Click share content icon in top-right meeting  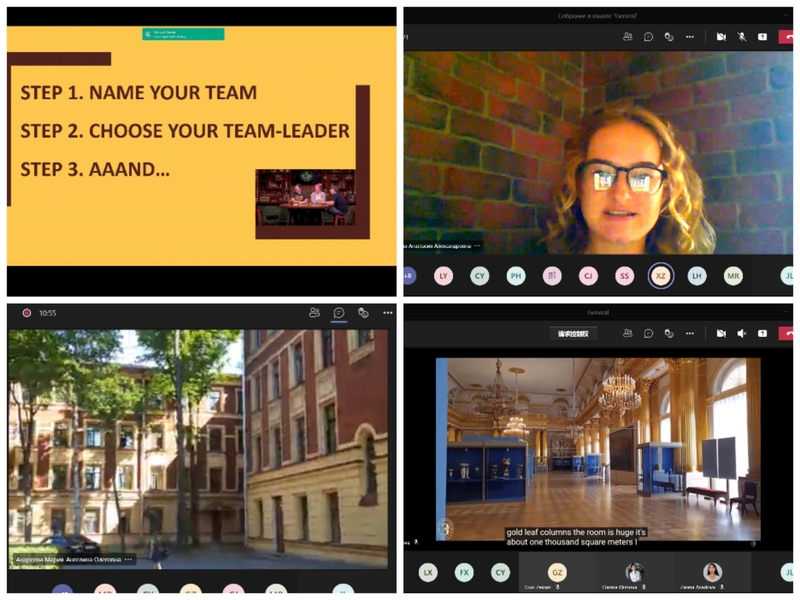click(762, 36)
